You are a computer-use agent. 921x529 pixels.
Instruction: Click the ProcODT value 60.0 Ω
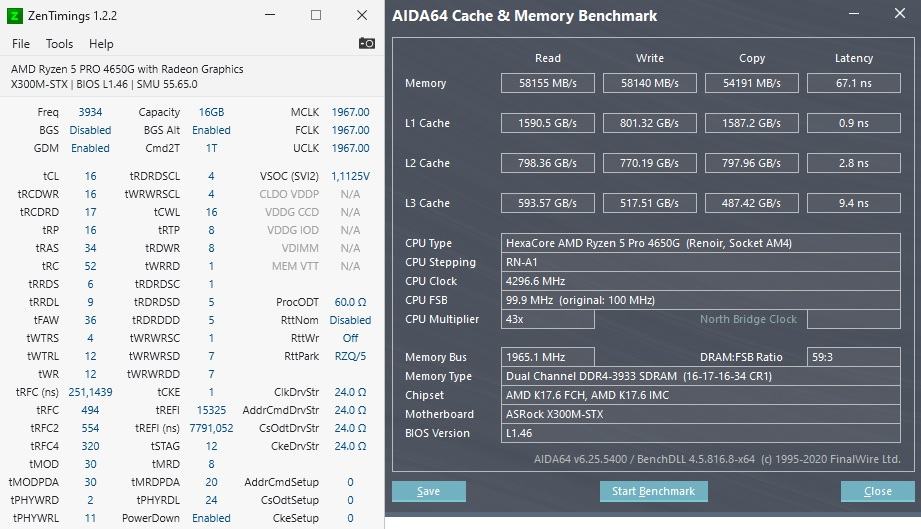350,302
